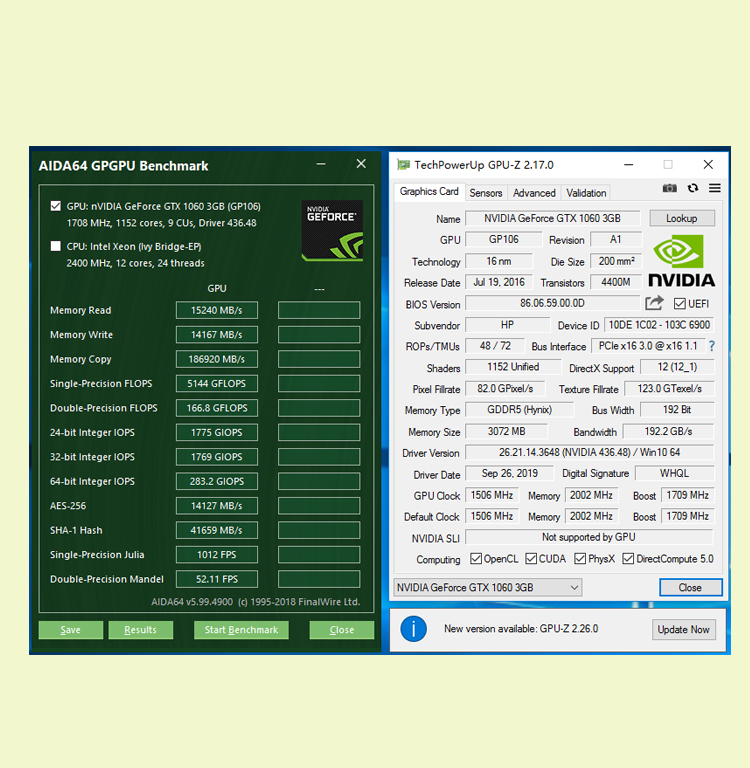Click the Bus Interface question mark
The image size is (750, 768).
[712, 346]
